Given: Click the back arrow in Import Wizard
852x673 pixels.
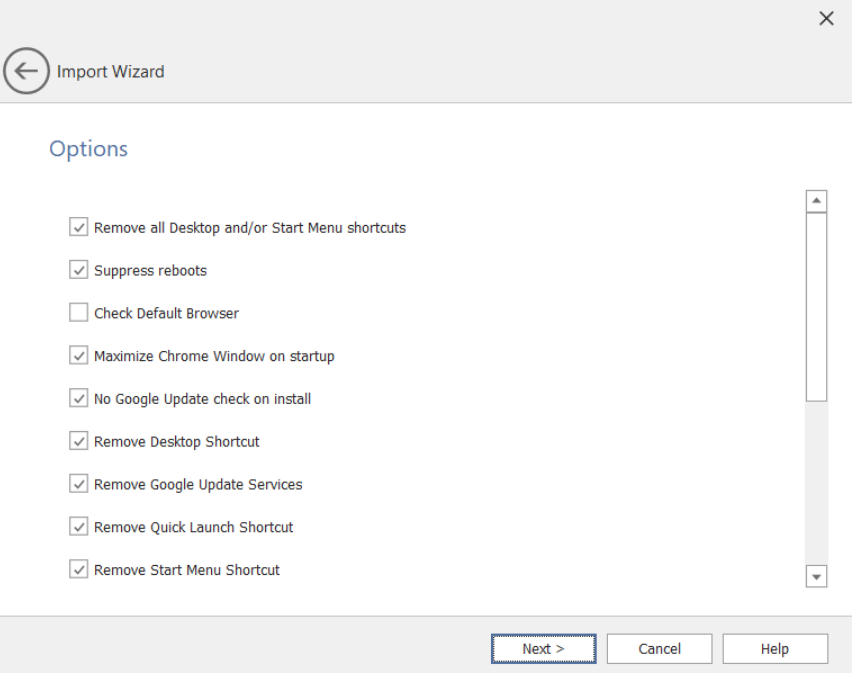Looking at the screenshot, I should pyautogui.click(x=27, y=71).
